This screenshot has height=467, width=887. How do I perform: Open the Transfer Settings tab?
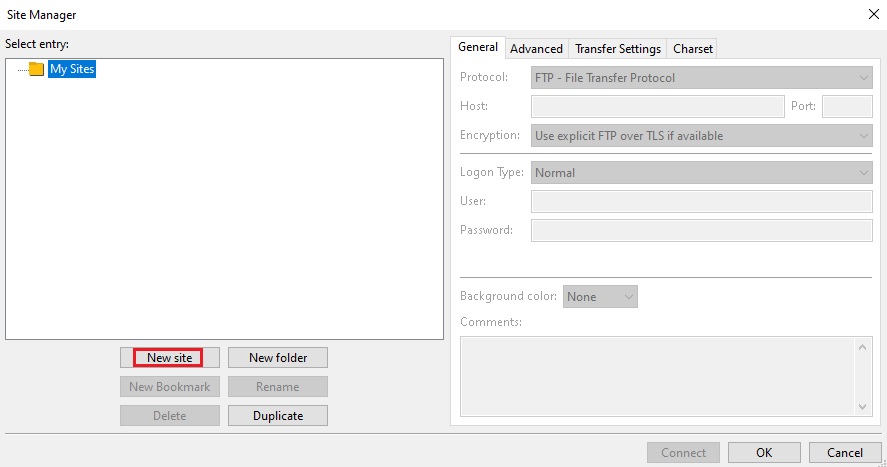(x=618, y=49)
